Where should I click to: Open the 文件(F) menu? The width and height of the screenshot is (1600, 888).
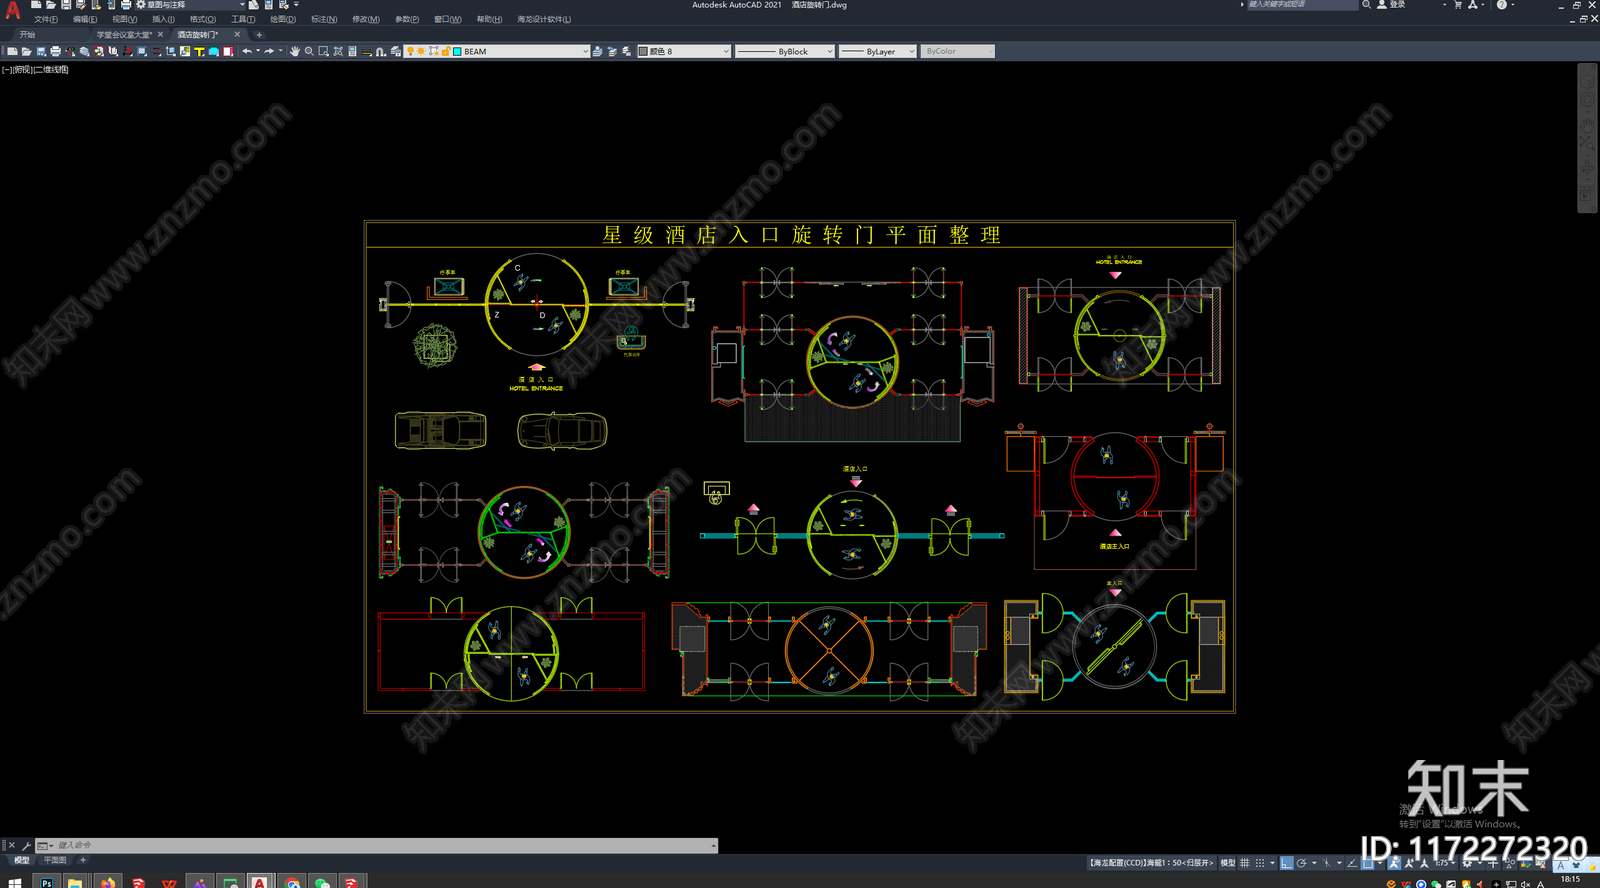(46, 19)
